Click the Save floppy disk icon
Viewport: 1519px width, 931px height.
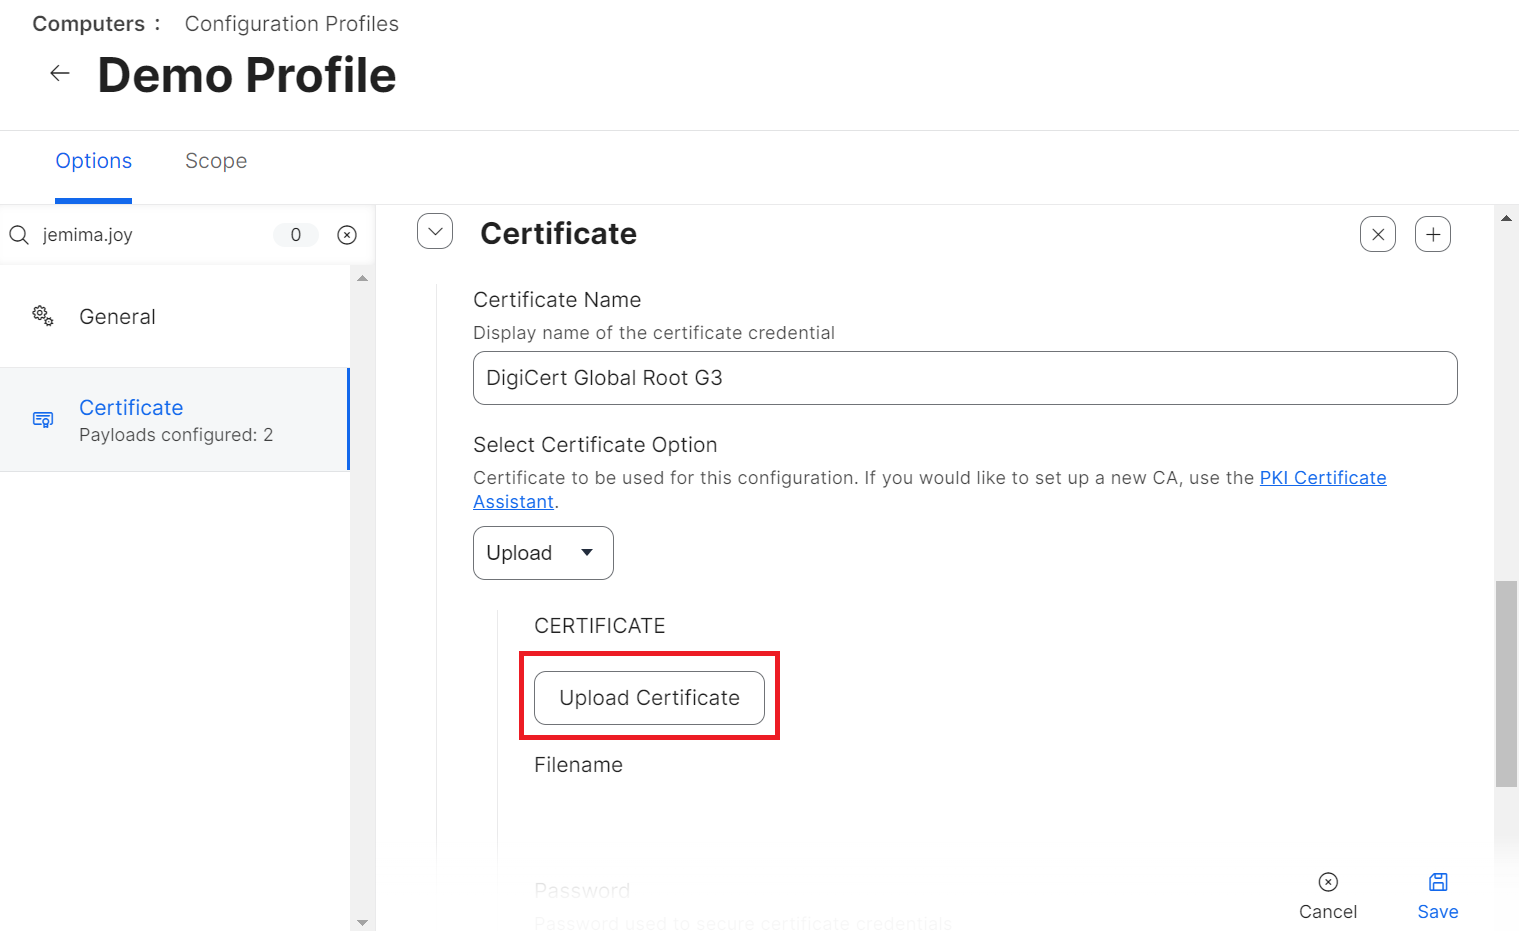coord(1438,882)
